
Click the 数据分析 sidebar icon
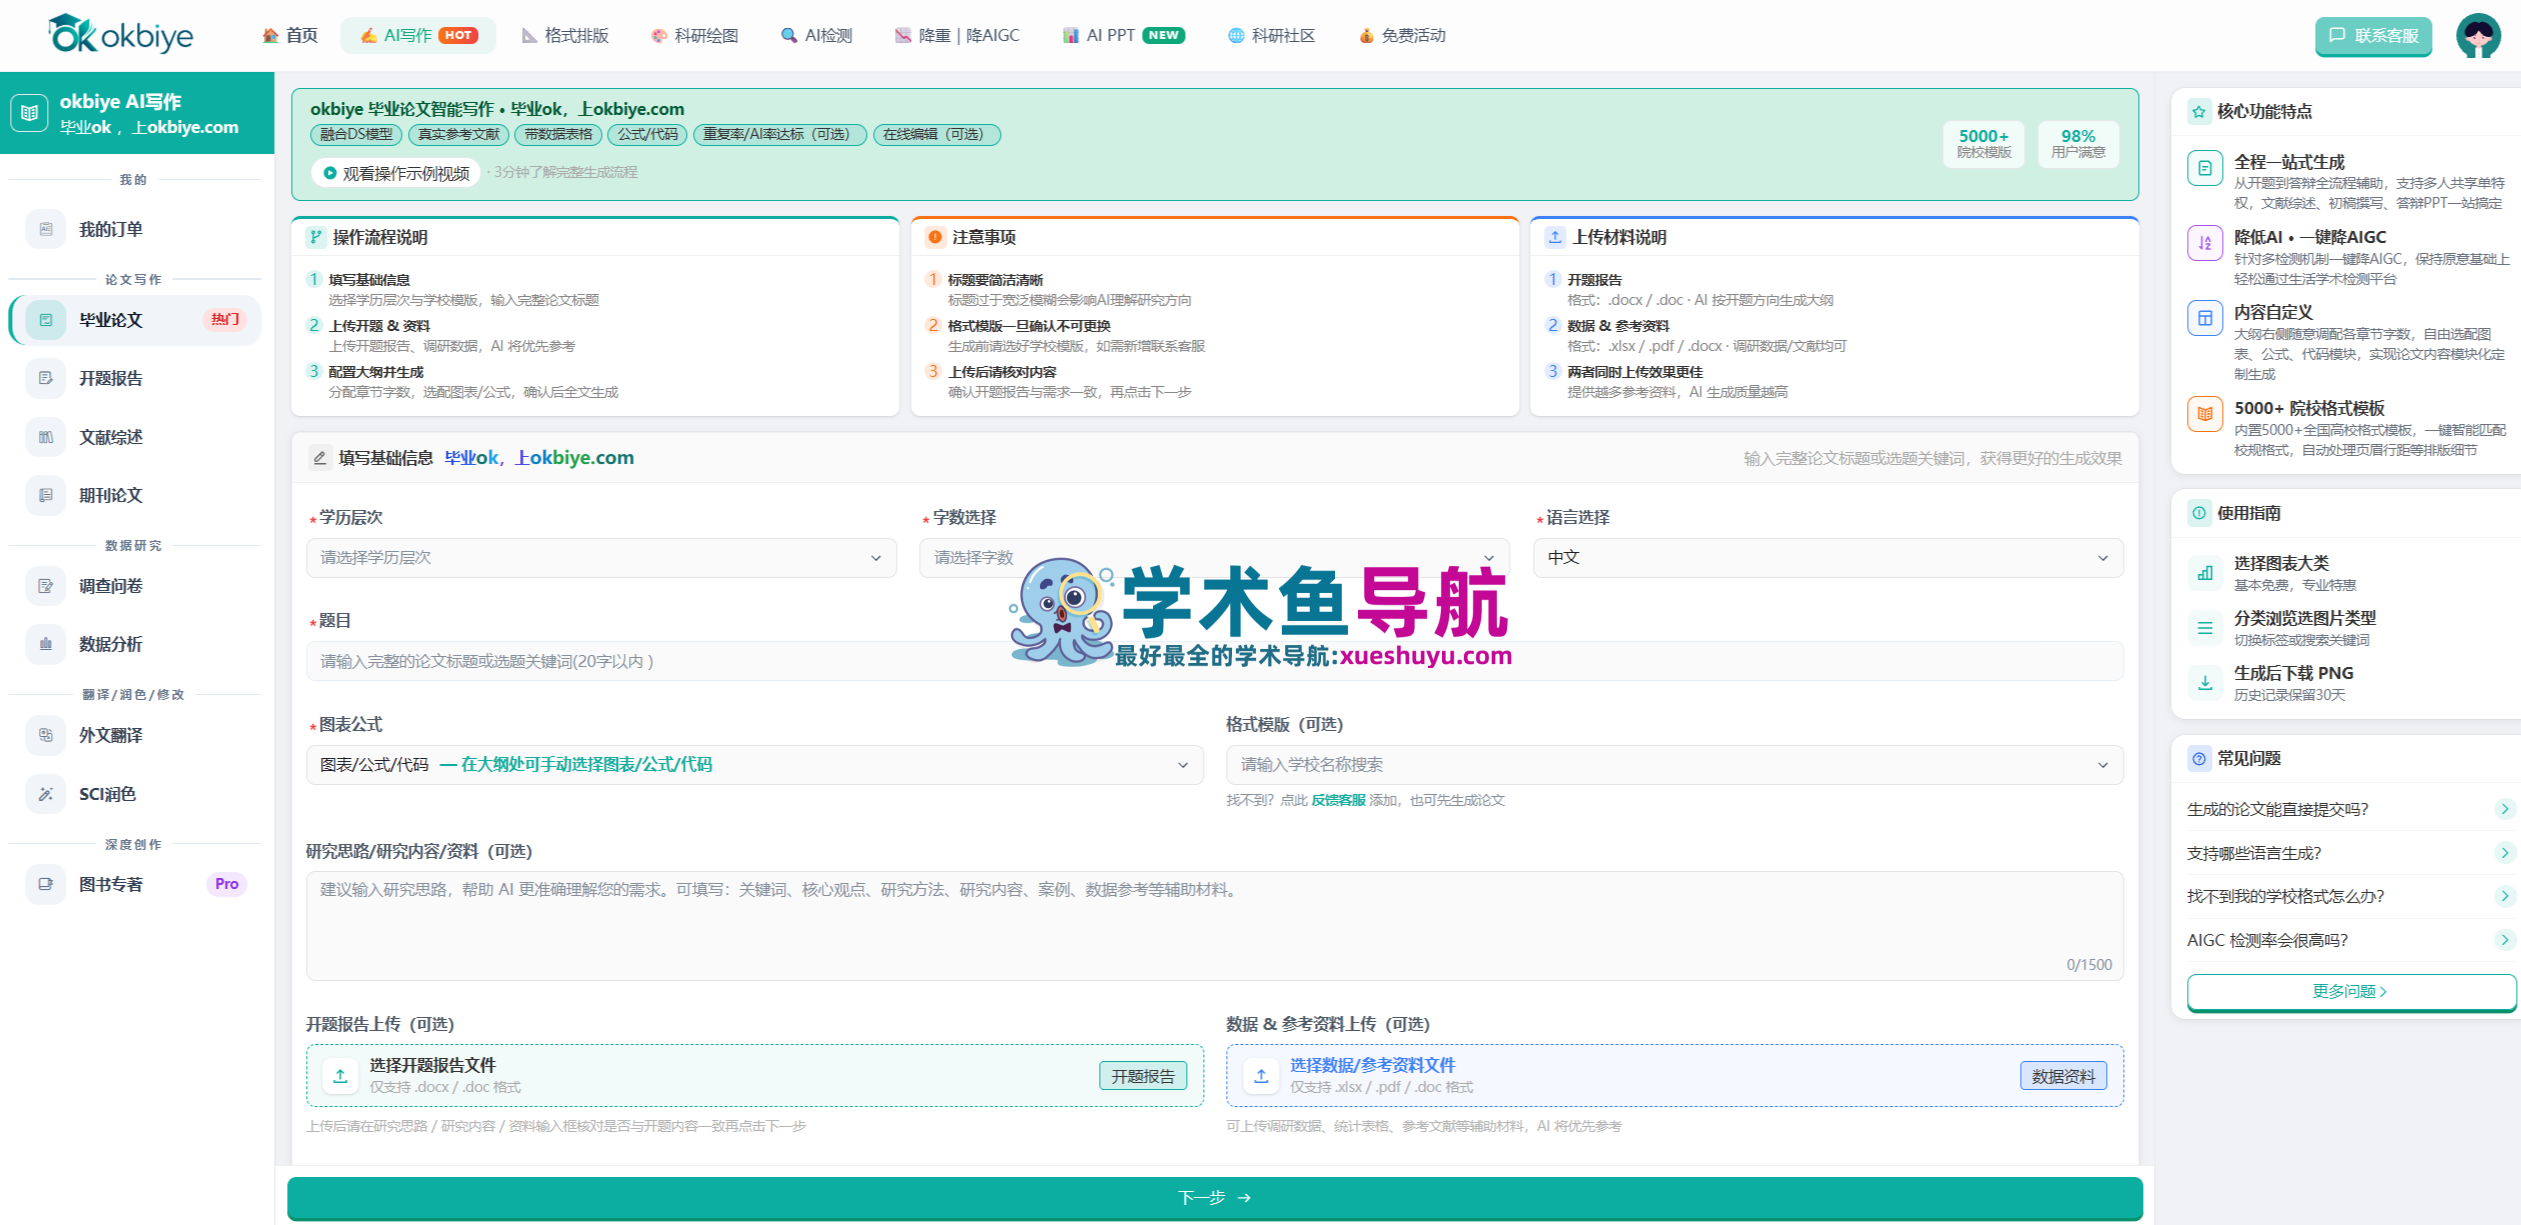(x=46, y=644)
